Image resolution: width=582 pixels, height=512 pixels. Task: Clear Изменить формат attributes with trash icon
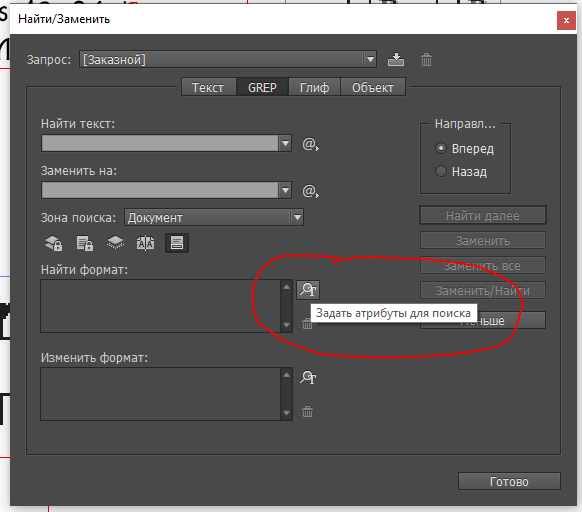click(307, 412)
